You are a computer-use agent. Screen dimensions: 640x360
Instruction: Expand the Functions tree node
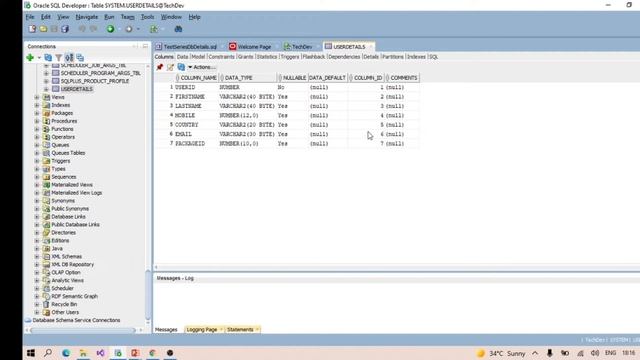point(37,129)
